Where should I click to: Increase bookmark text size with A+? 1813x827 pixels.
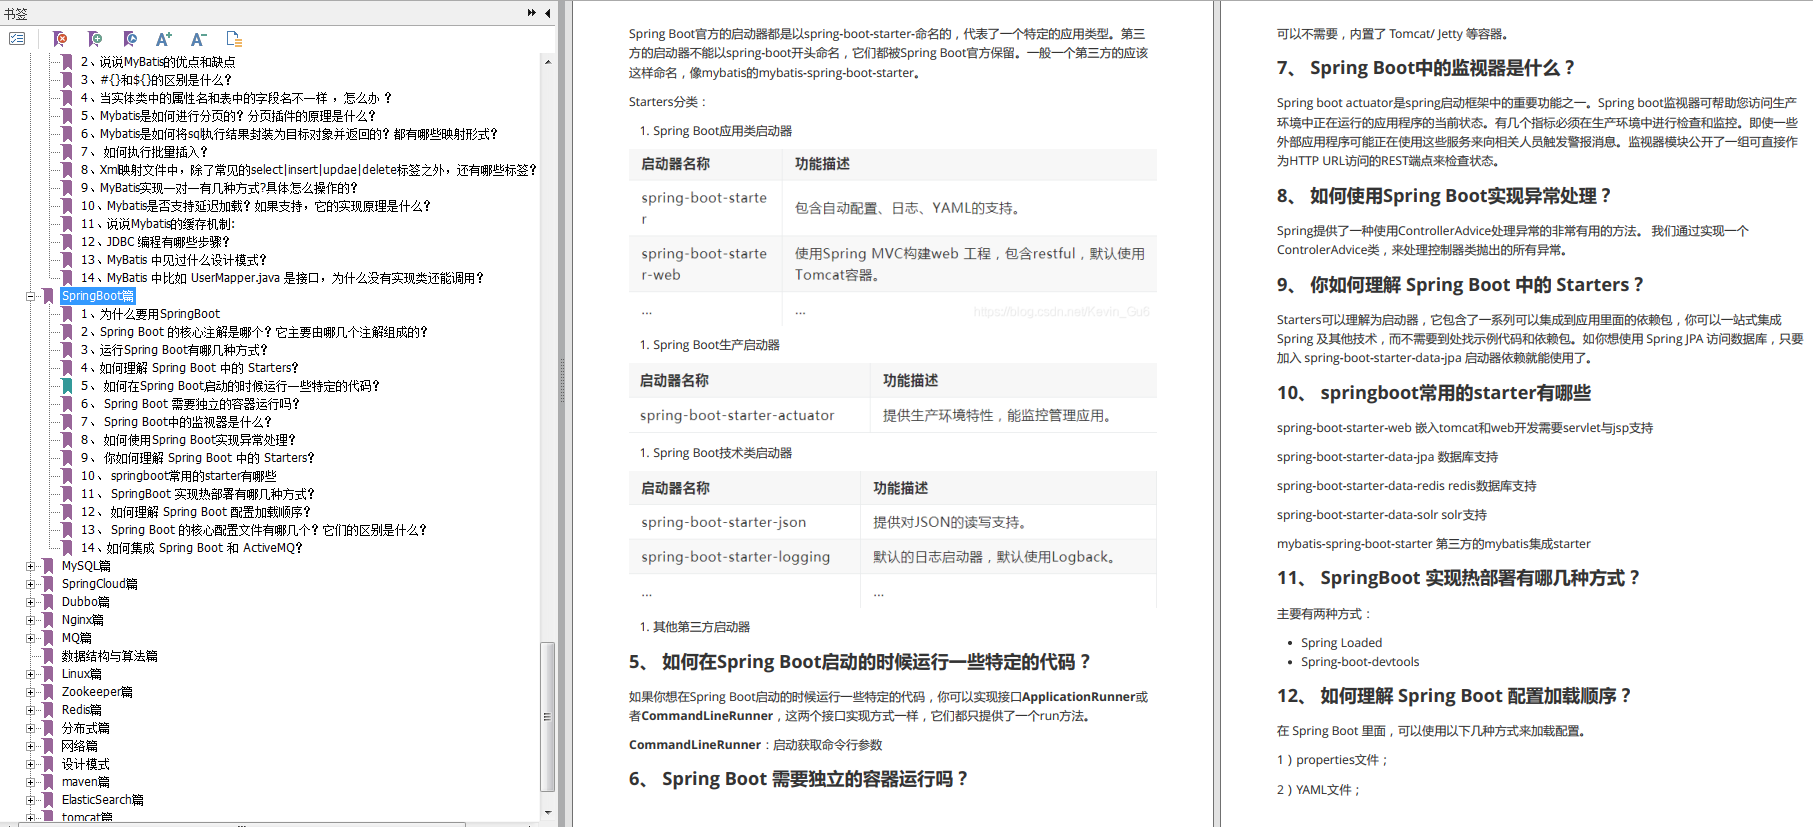pyautogui.click(x=164, y=39)
